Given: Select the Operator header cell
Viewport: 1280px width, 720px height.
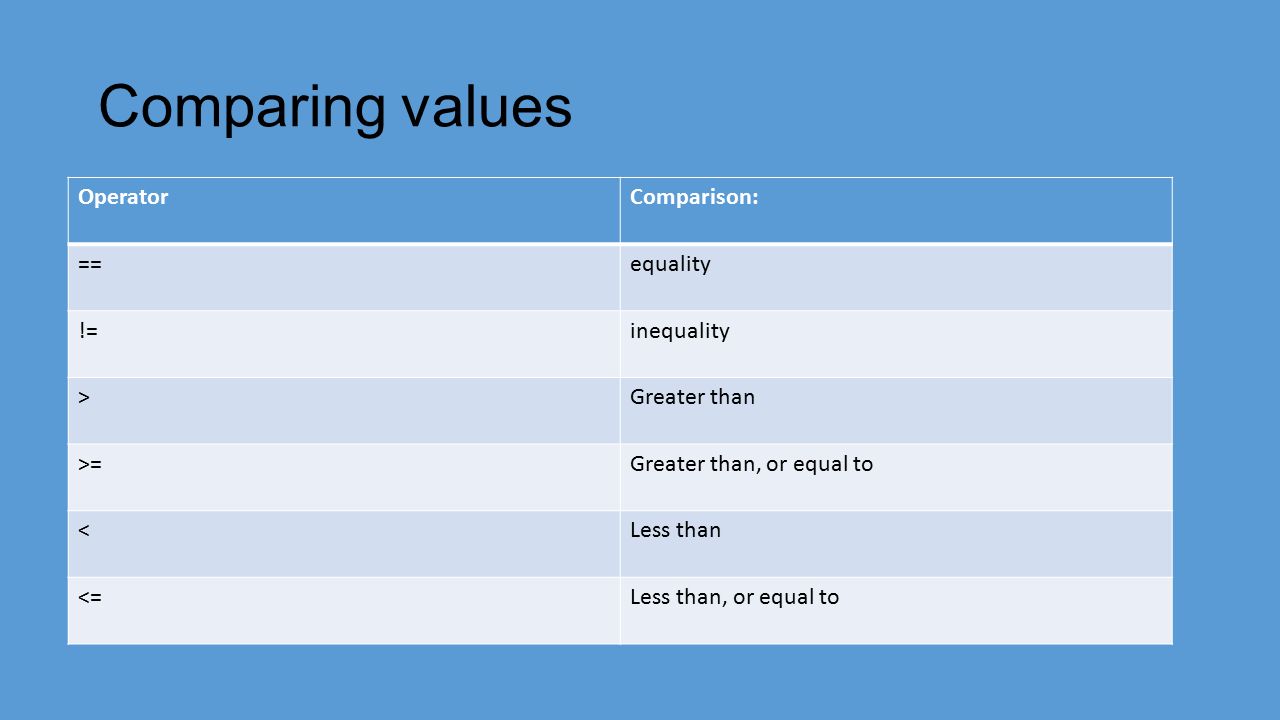Looking at the screenshot, I should 344,210.
